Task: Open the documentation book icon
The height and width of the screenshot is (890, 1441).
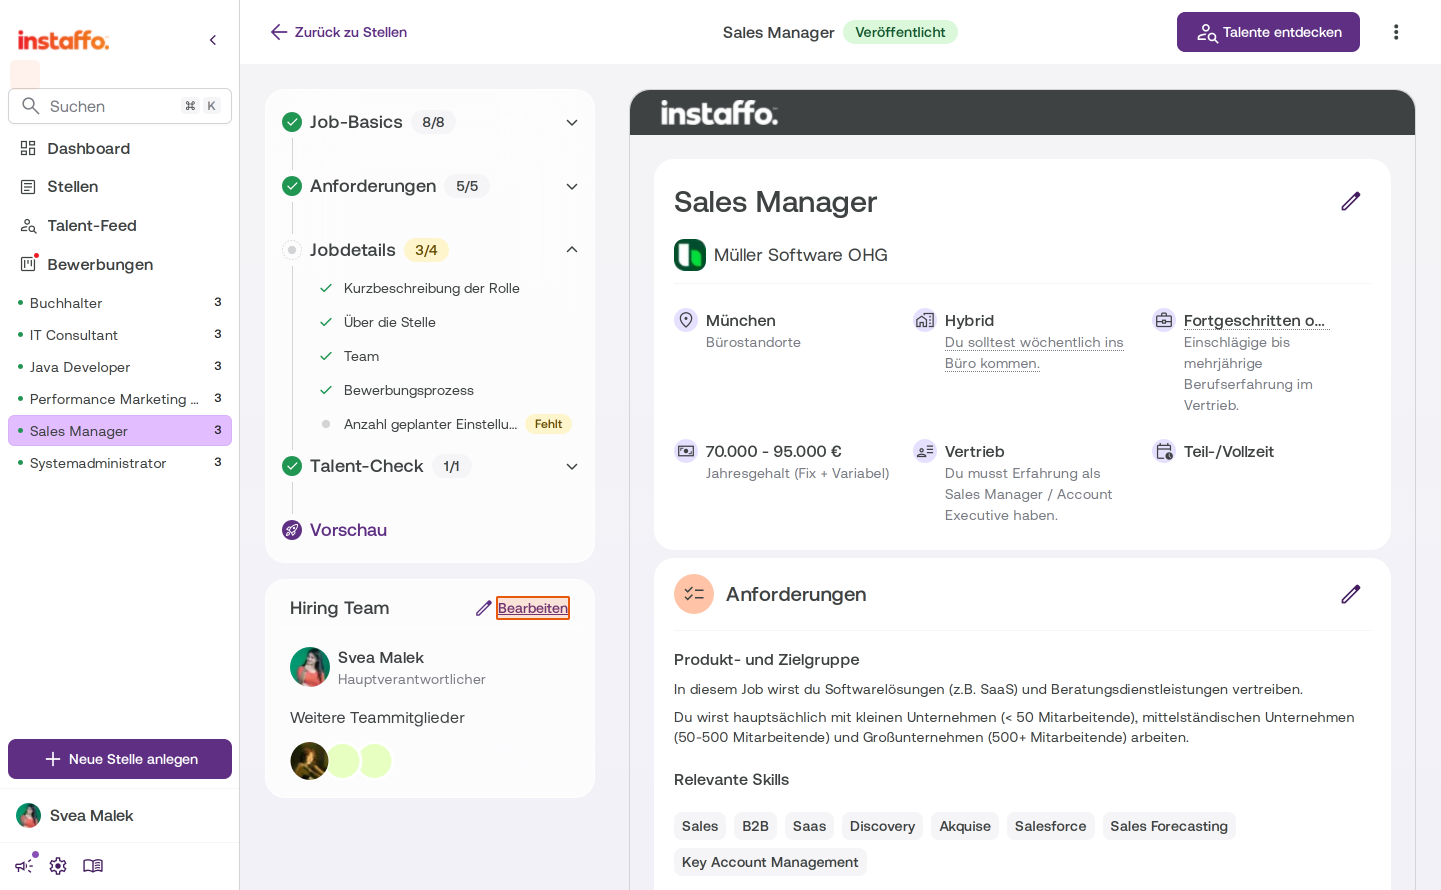Action: point(93,866)
